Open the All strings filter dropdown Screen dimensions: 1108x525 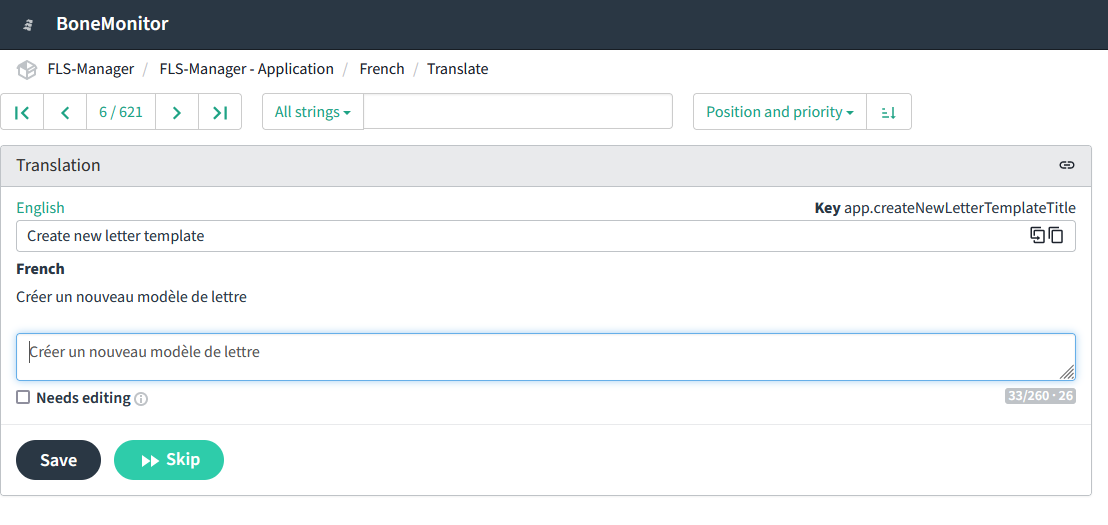click(x=313, y=112)
